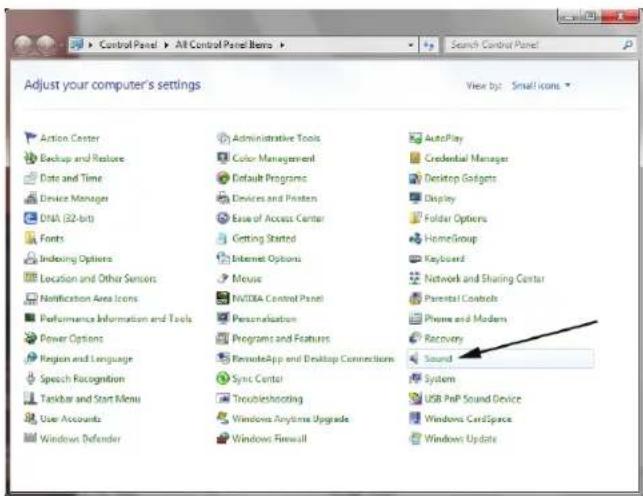Image resolution: width=643 pixels, height=496 pixels.
Task: Open the Credential Manager icon
Action: pos(415,158)
